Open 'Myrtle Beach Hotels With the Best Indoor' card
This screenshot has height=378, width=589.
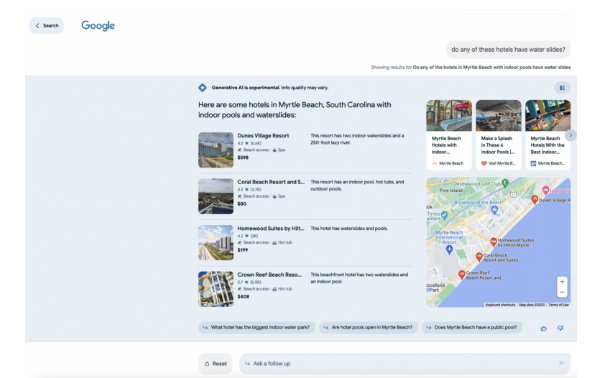[548, 135]
